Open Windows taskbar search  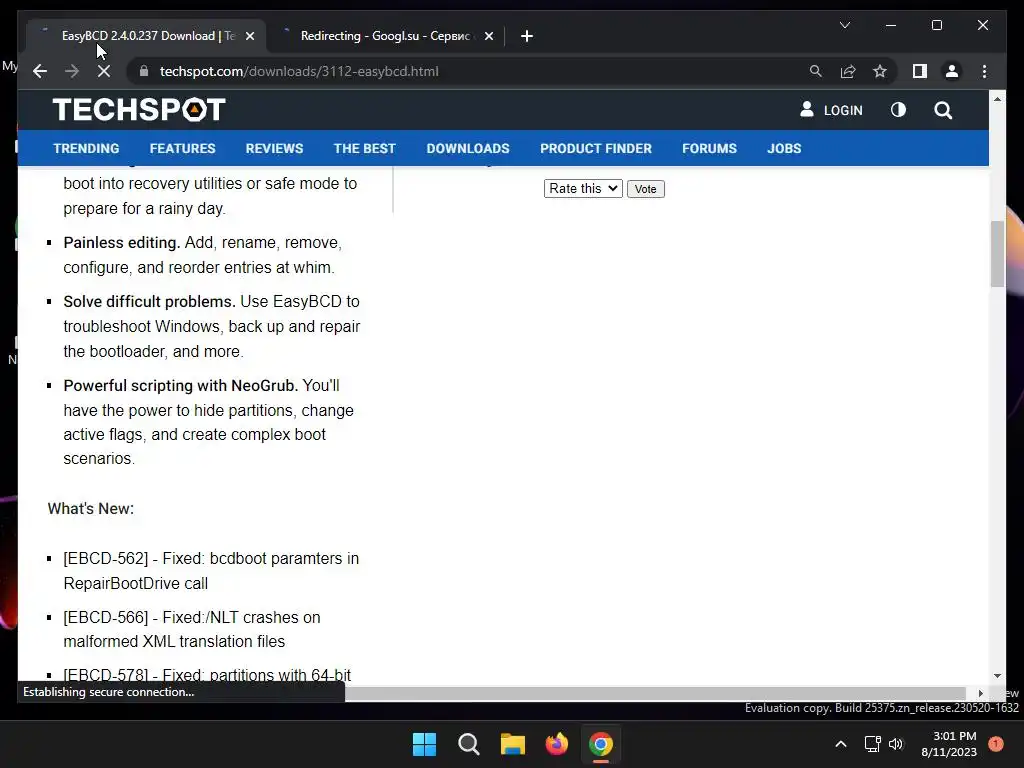point(468,744)
